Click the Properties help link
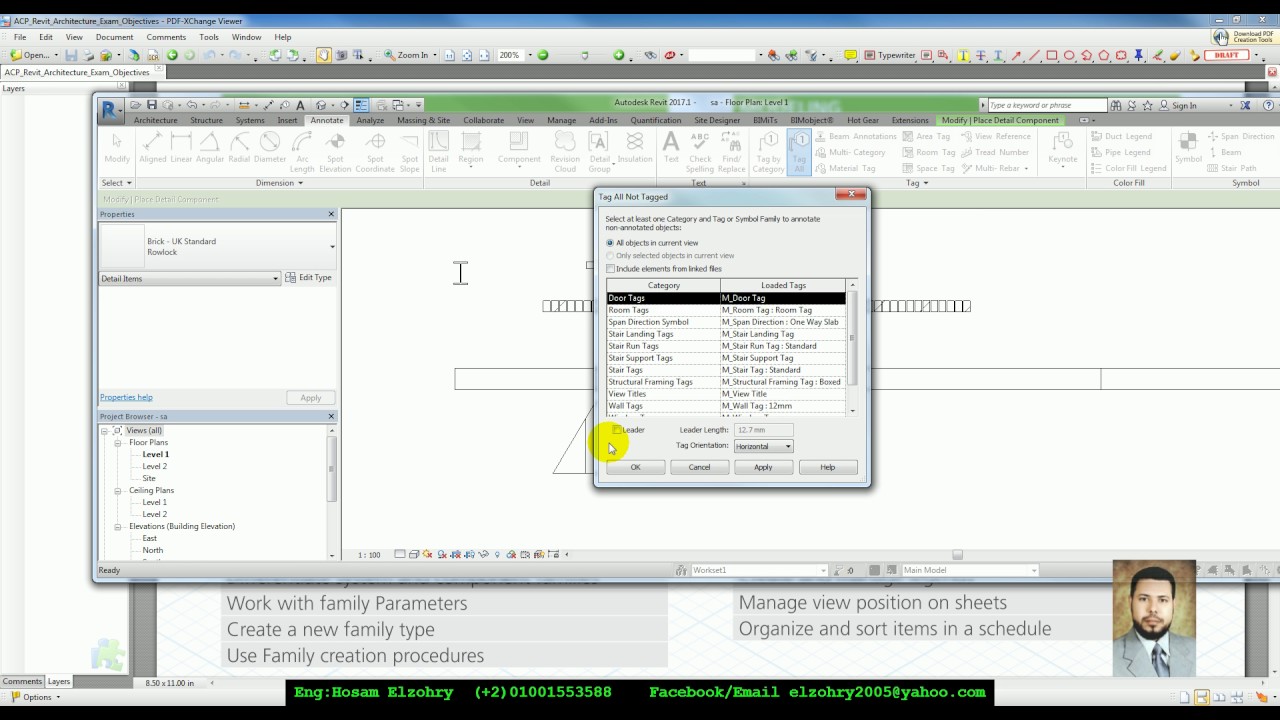The width and height of the screenshot is (1280, 720). coord(126,397)
